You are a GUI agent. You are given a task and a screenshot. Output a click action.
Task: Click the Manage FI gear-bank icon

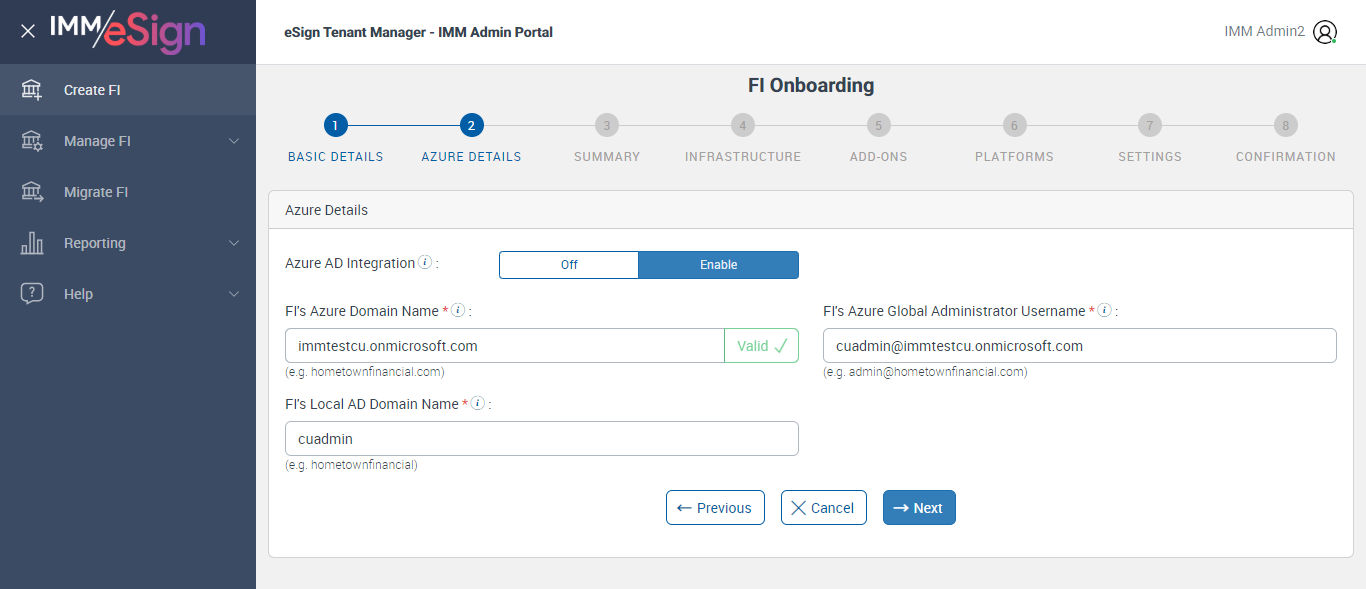click(32, 141)
